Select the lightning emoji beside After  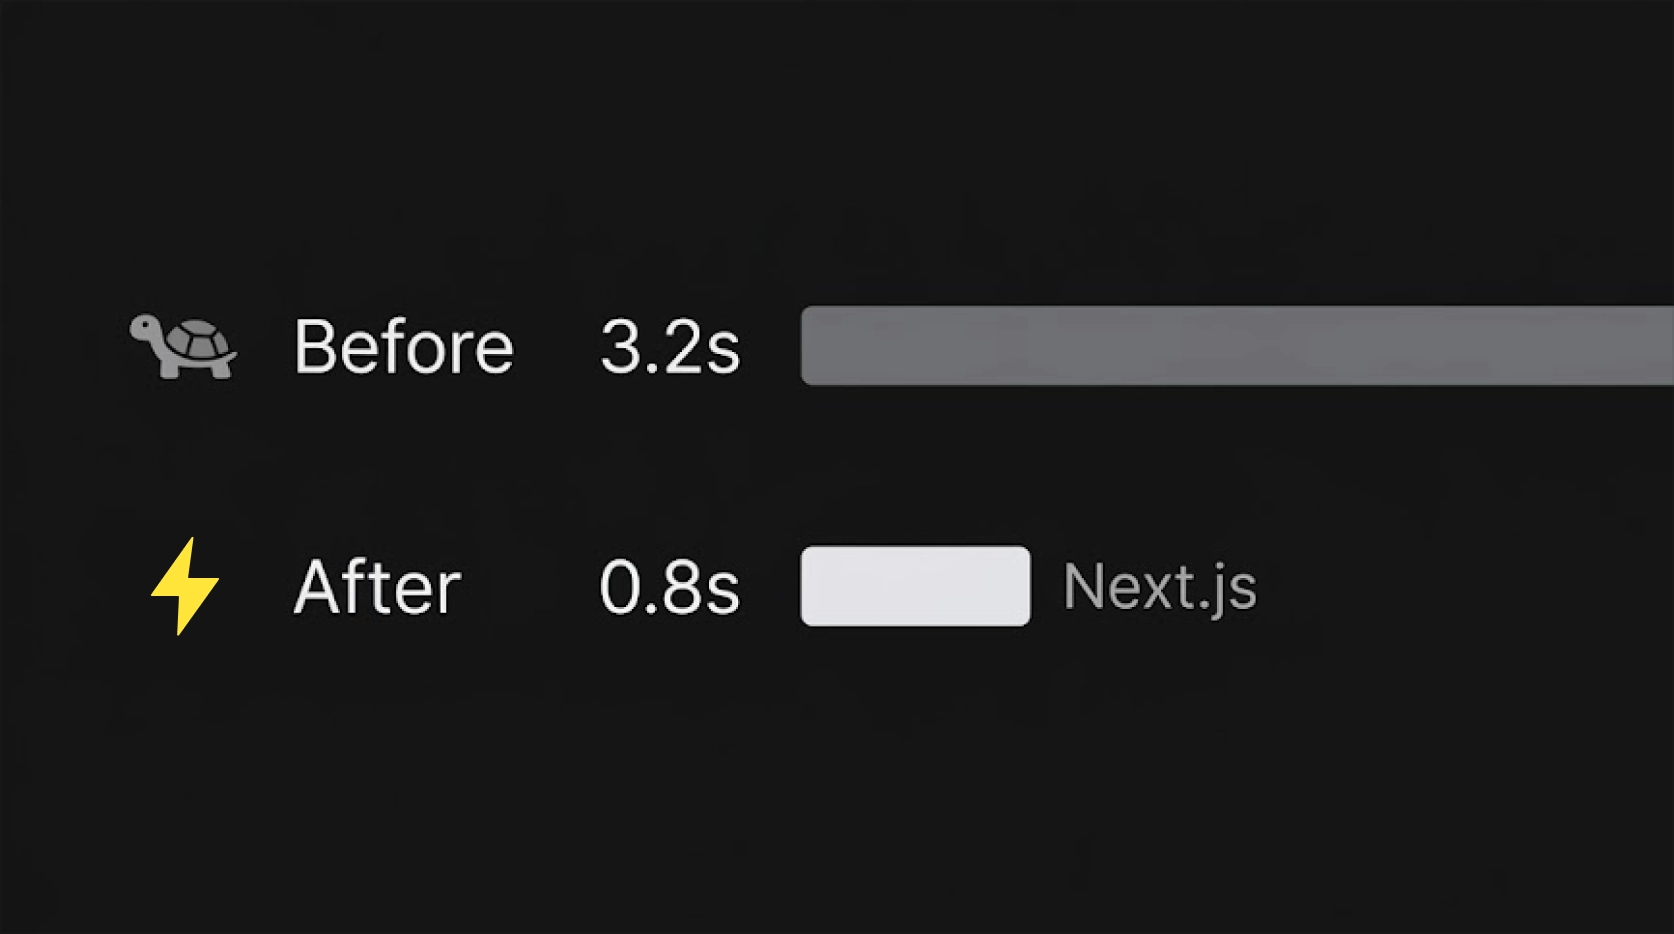click(185, 586)
